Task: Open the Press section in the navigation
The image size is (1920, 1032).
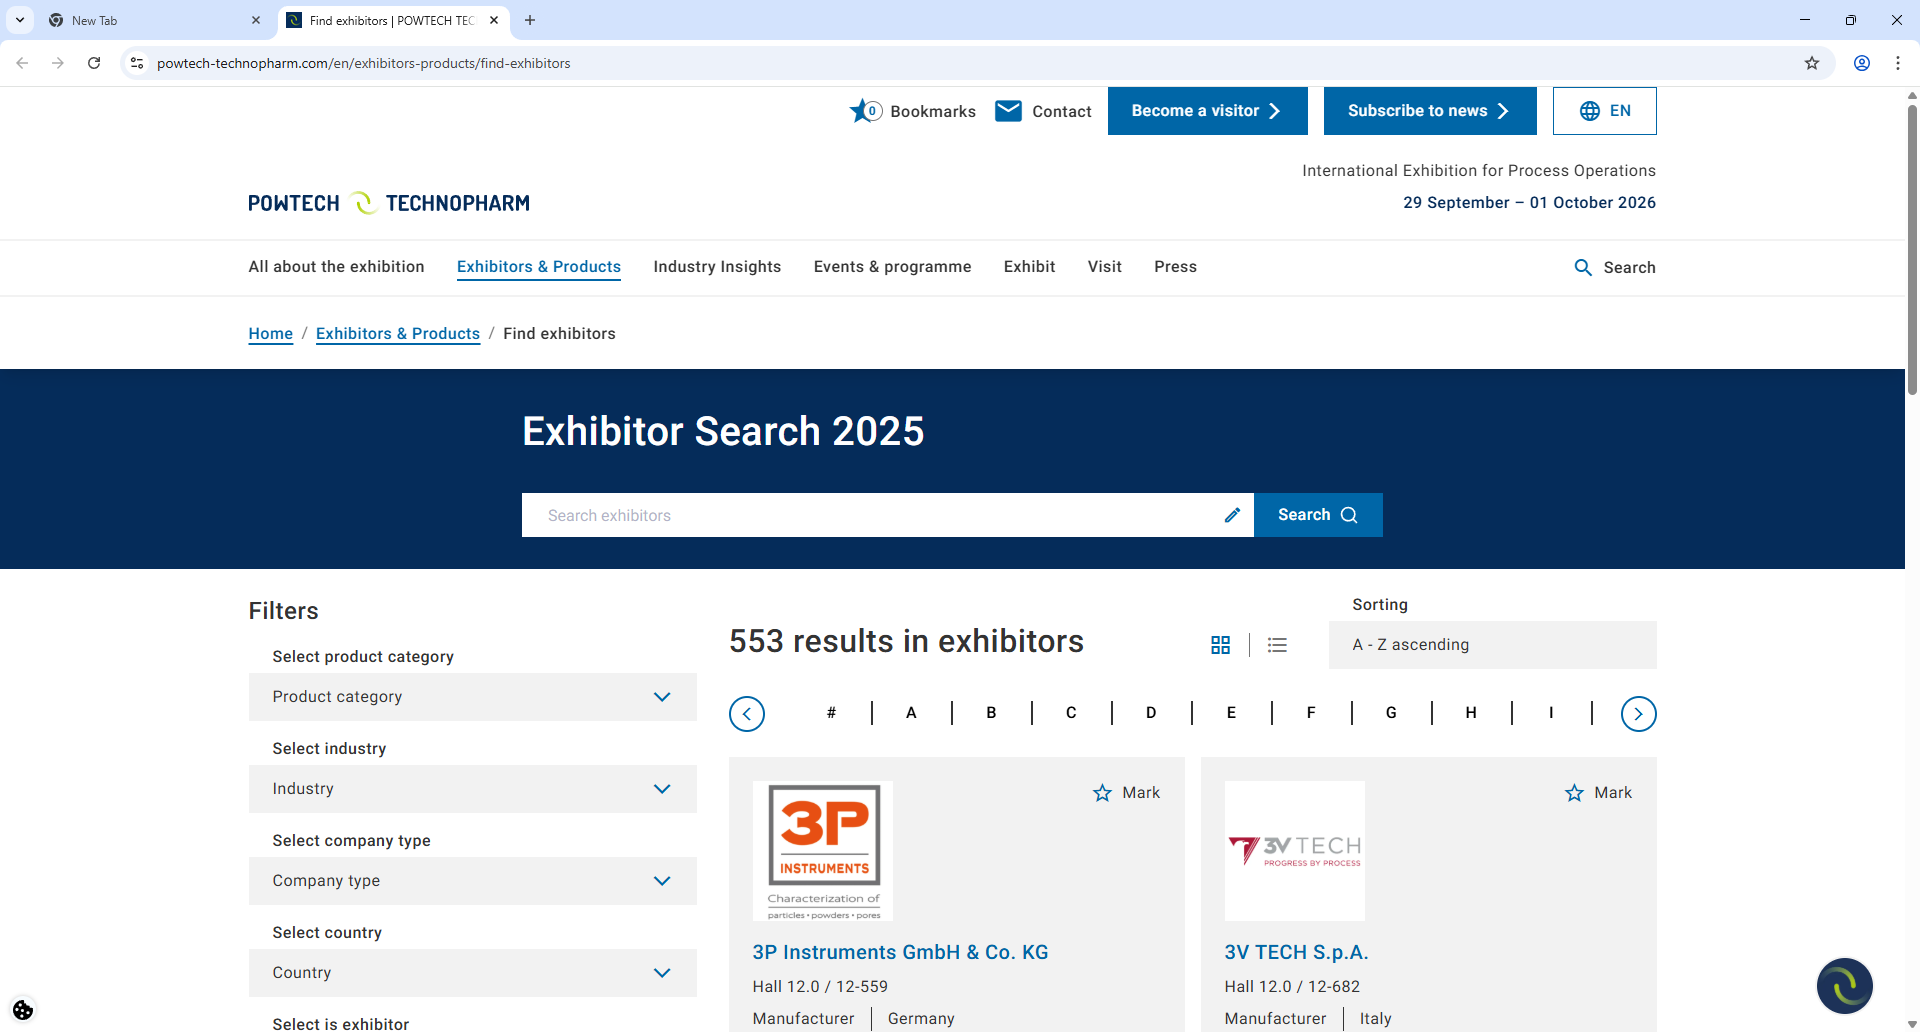Action: point(1175,267)
